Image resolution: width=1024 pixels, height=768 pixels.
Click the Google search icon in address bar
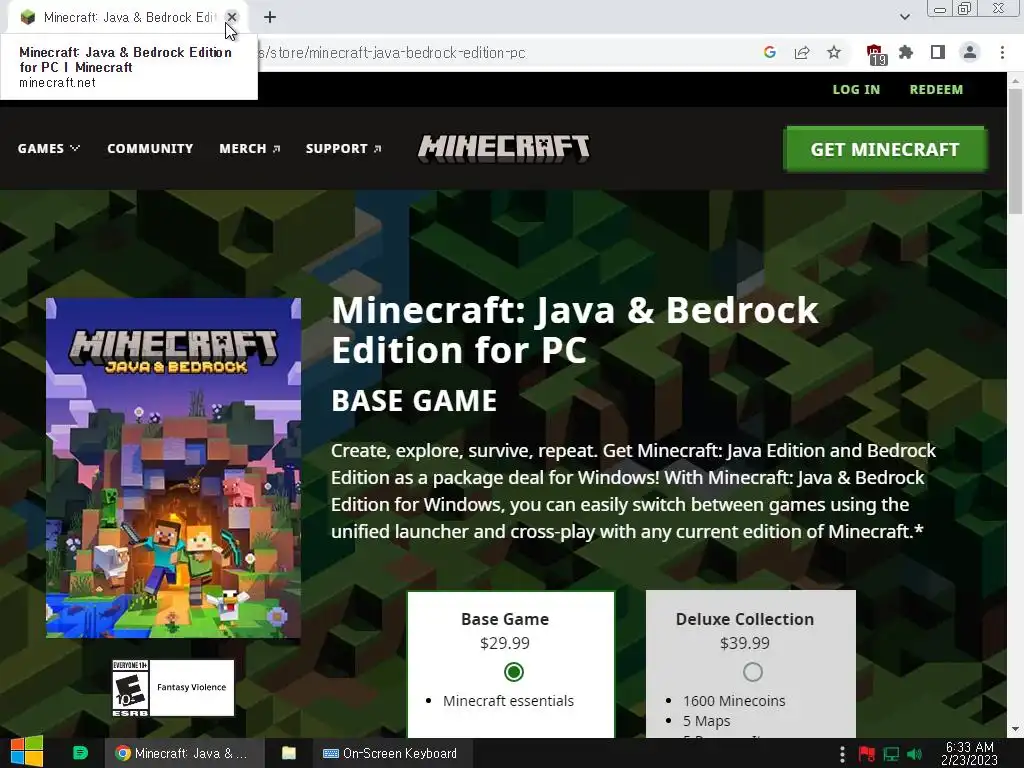770,52
